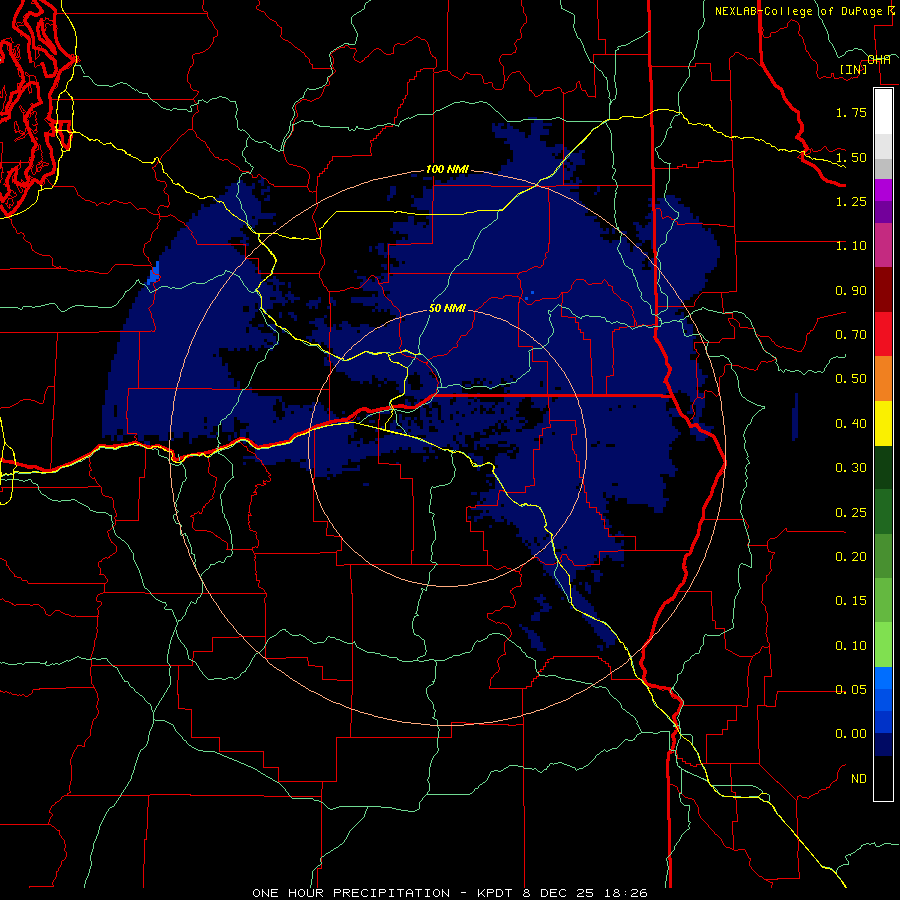900x900 pixels.
Task: Click the black ND legend segment
Action: tap(883, 778)
